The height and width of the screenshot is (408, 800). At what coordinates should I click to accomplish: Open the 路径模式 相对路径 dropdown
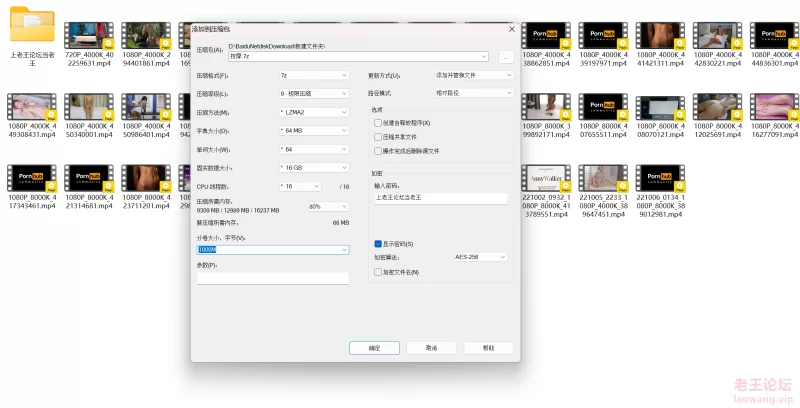(x=474, y=93)
